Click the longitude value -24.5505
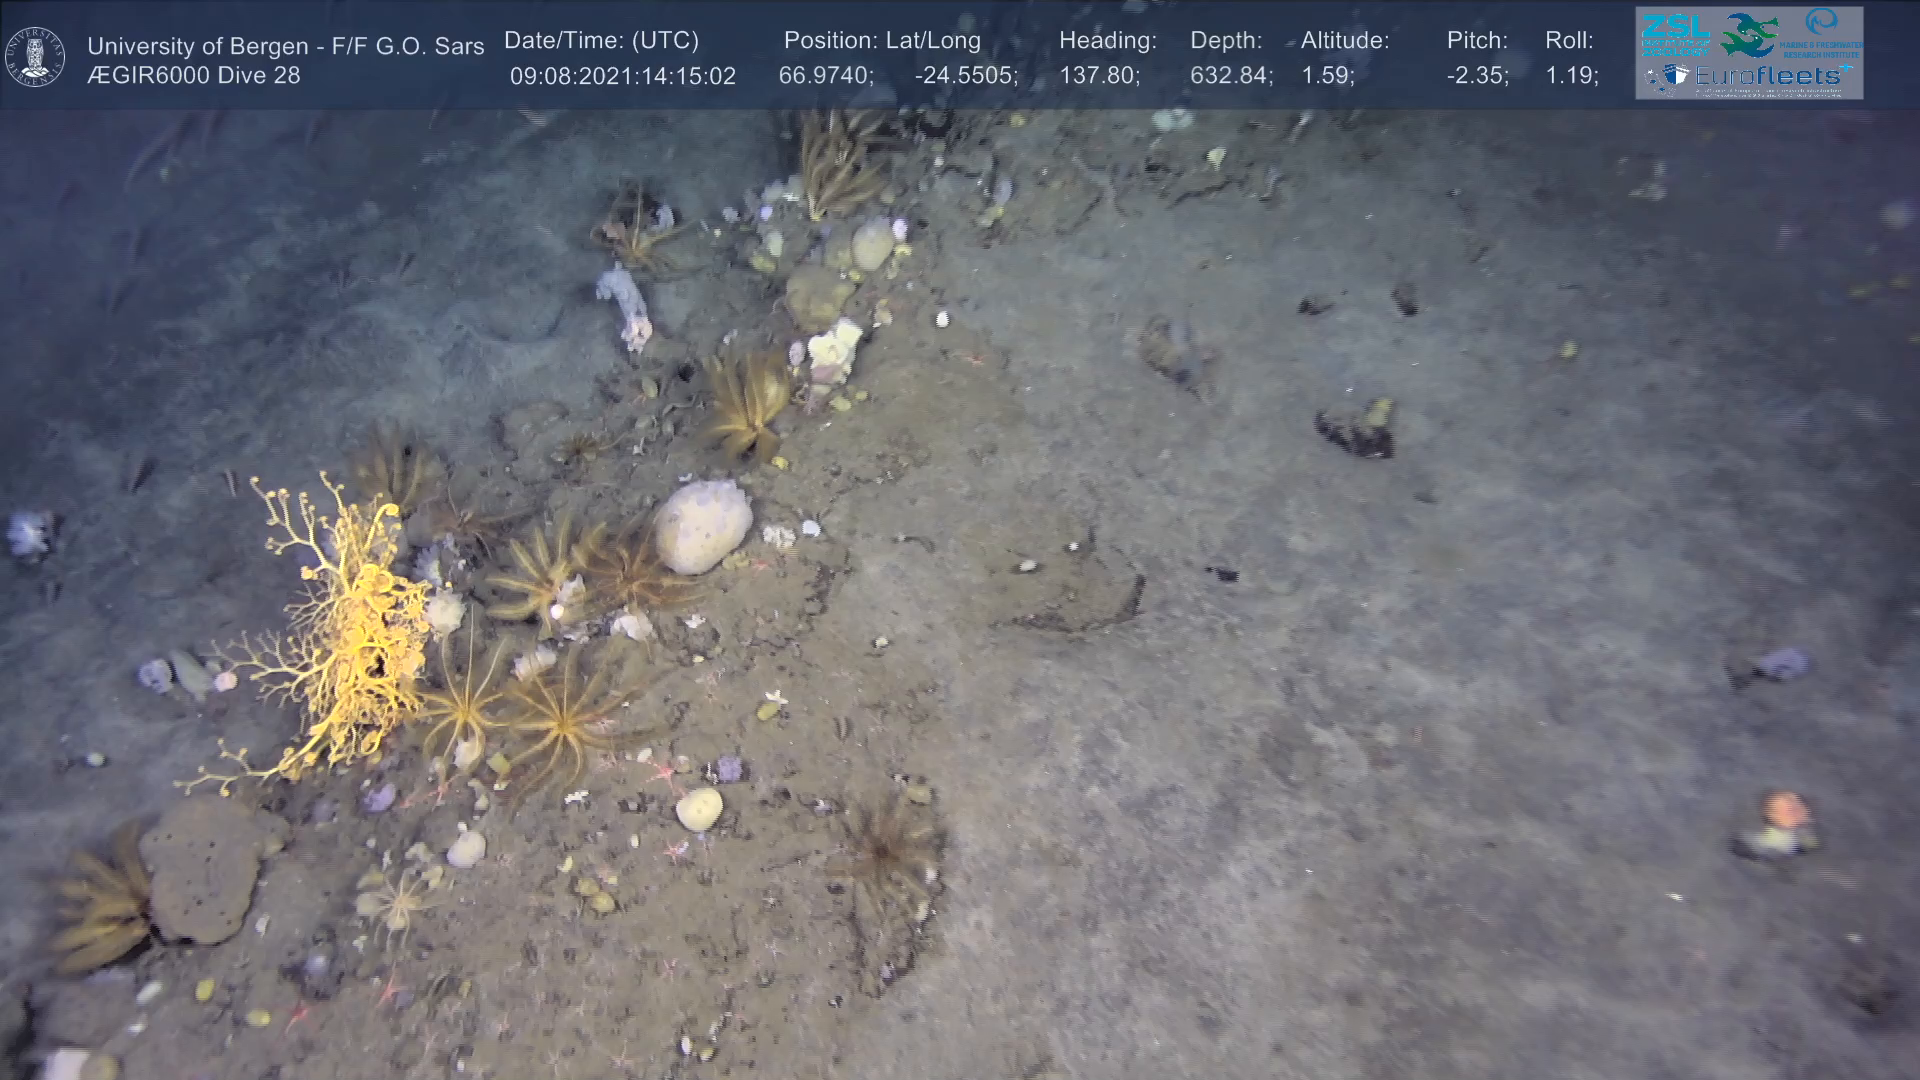 pos(965,76)
